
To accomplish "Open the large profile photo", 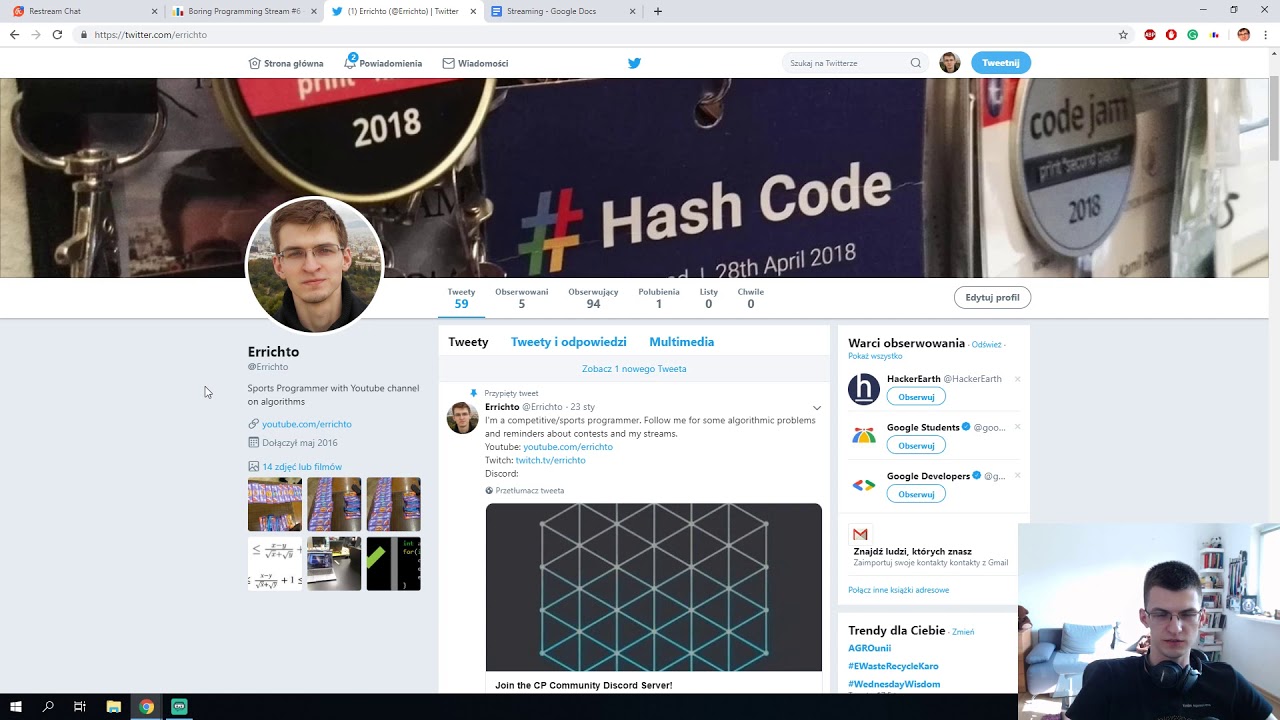I will click(314, 265).
